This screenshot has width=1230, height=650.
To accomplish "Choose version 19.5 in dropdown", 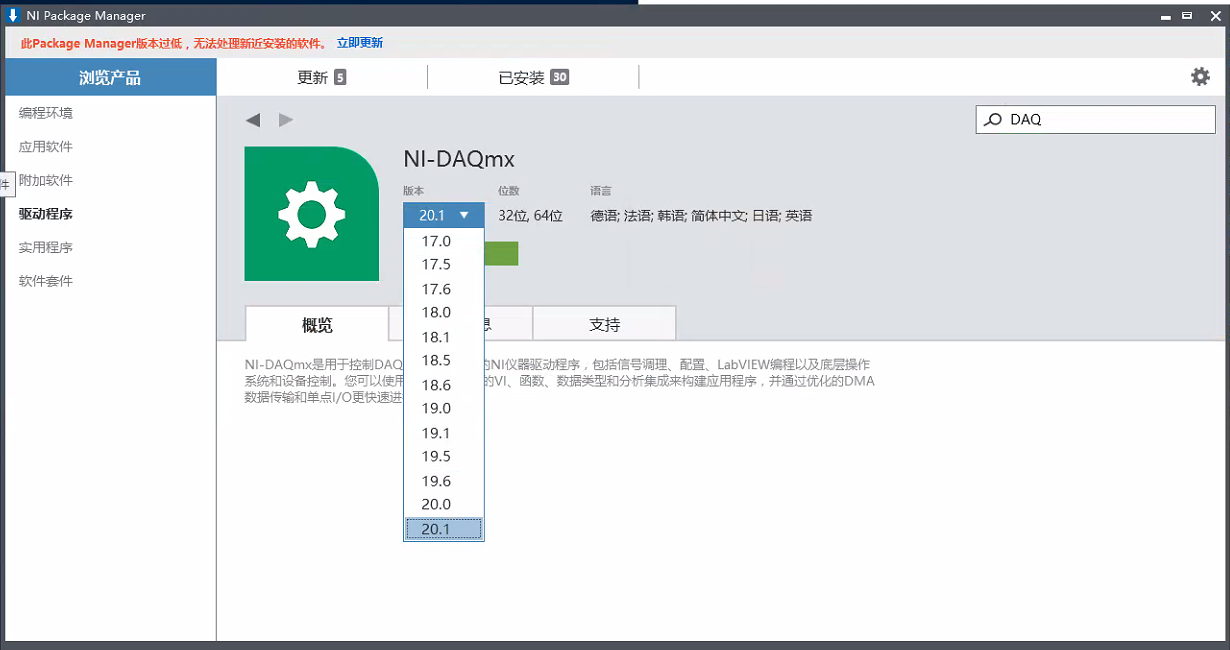I will pyautogui.click(x=436, y=456).
